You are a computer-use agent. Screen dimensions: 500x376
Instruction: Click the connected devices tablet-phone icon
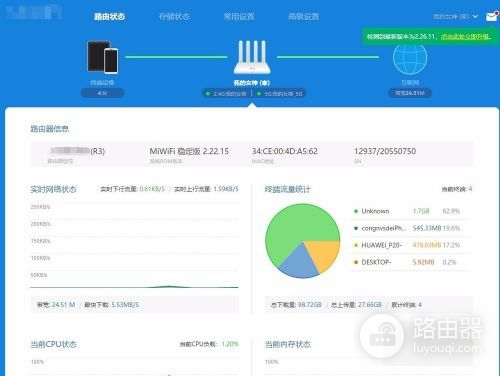coord(103,57)
